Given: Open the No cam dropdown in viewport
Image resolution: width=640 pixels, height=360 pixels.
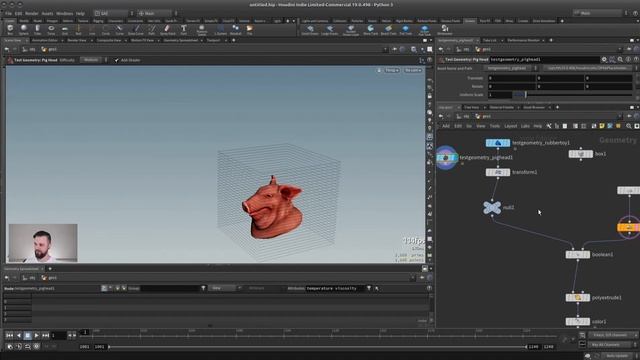Looking at the screenshot, I should pos(413,70).
